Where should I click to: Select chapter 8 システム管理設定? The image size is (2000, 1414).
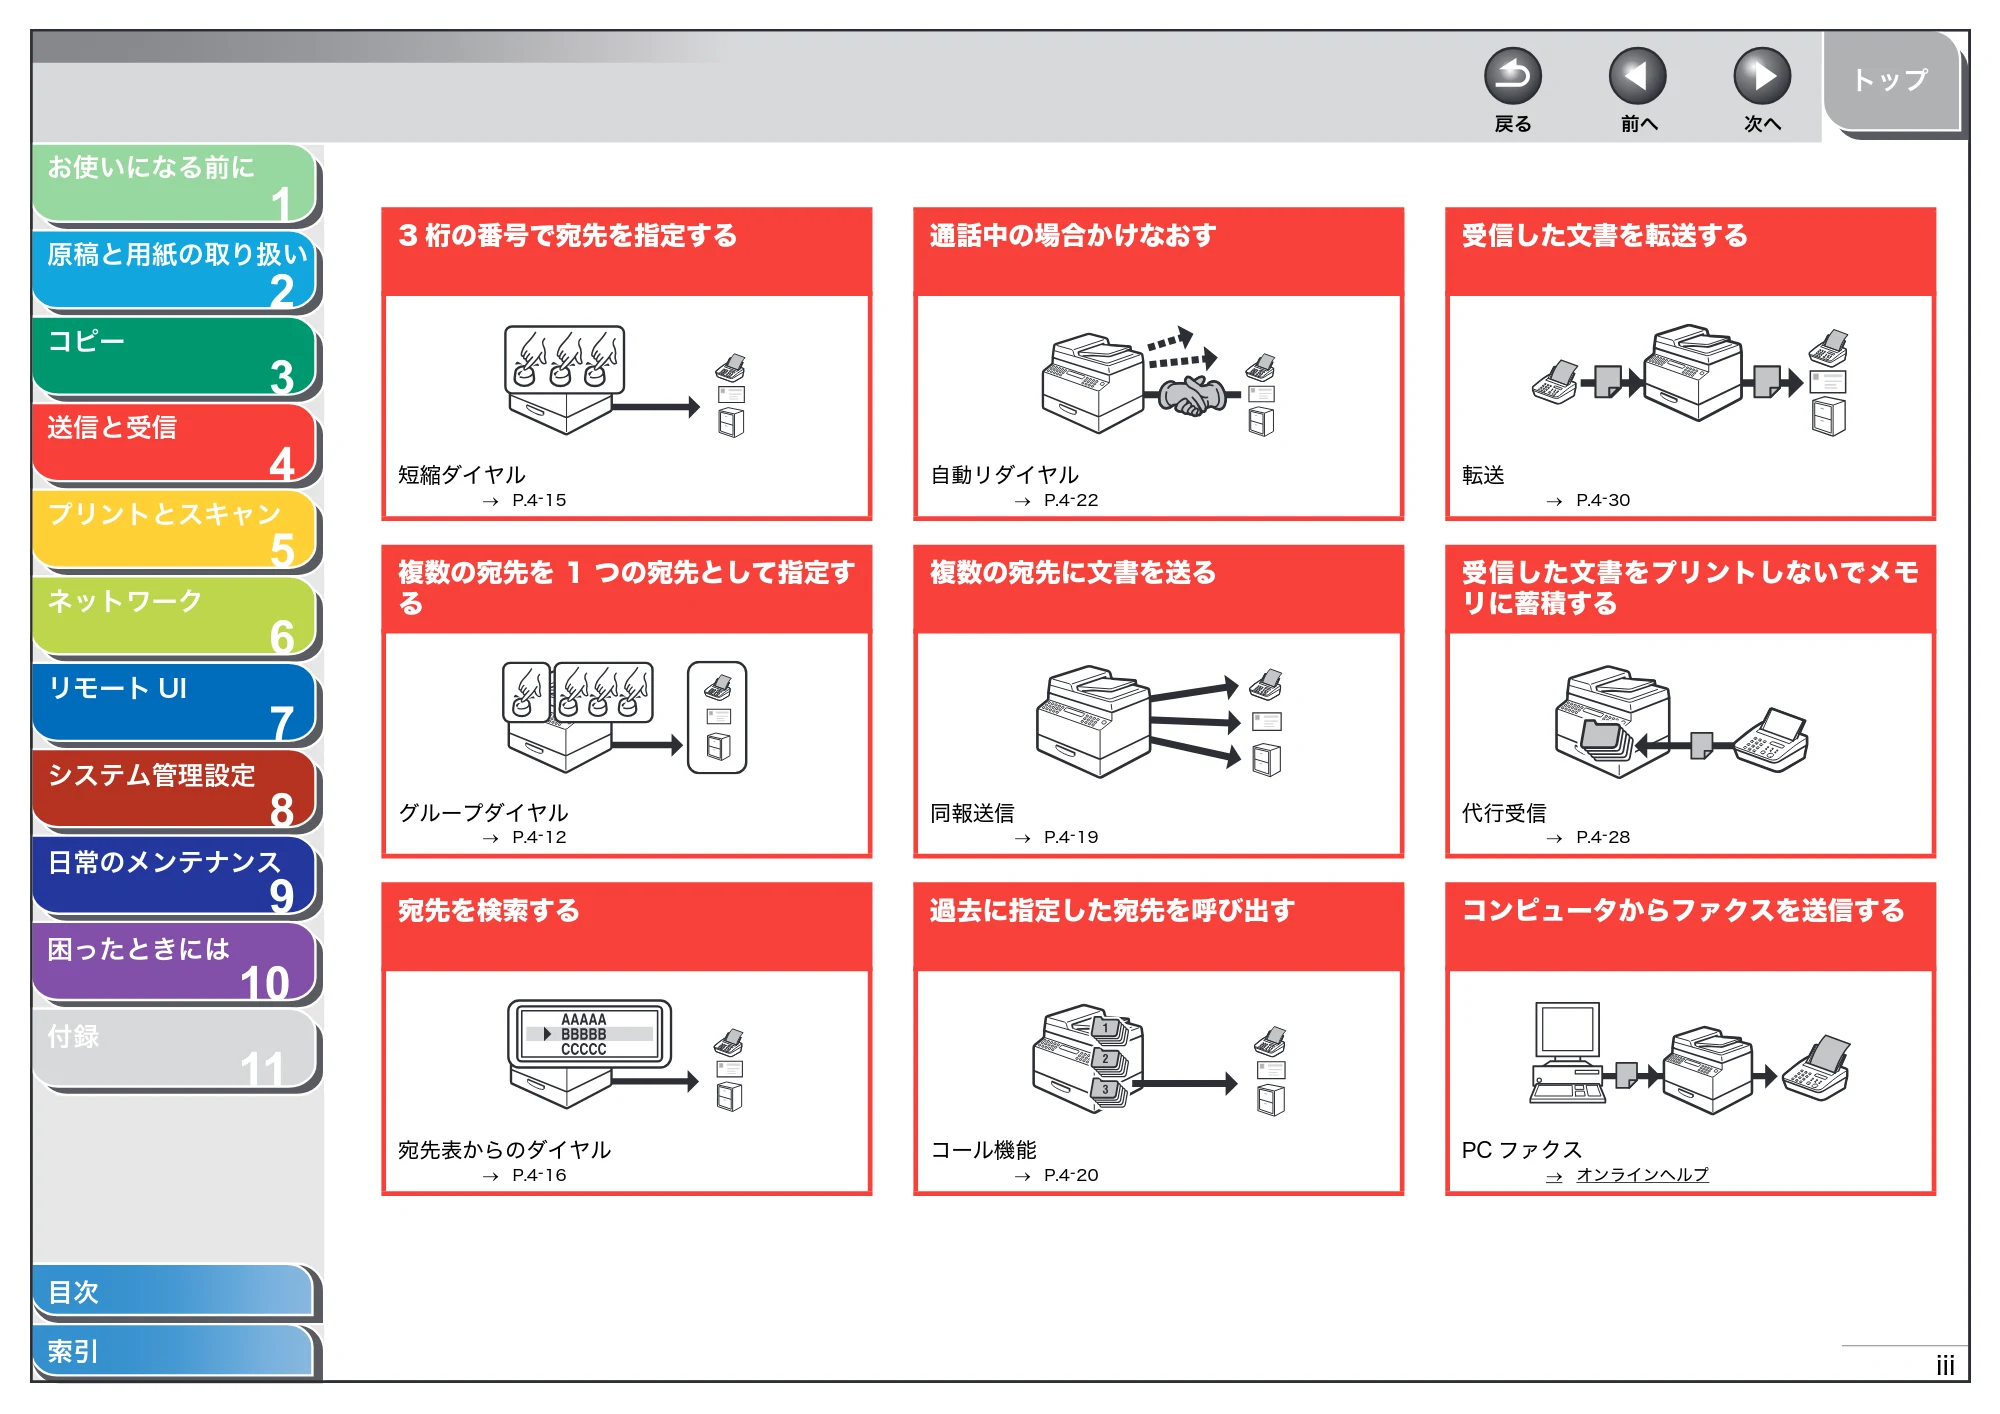[x=175, y=791]
